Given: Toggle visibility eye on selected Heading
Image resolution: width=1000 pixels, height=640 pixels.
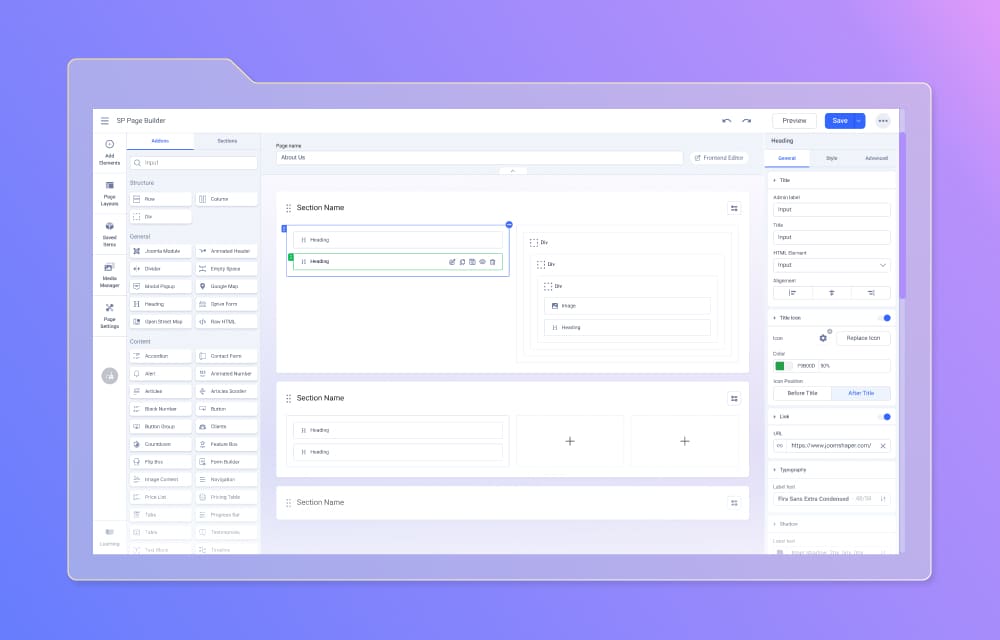Looking at the screenshot, I should coord(482,262).
